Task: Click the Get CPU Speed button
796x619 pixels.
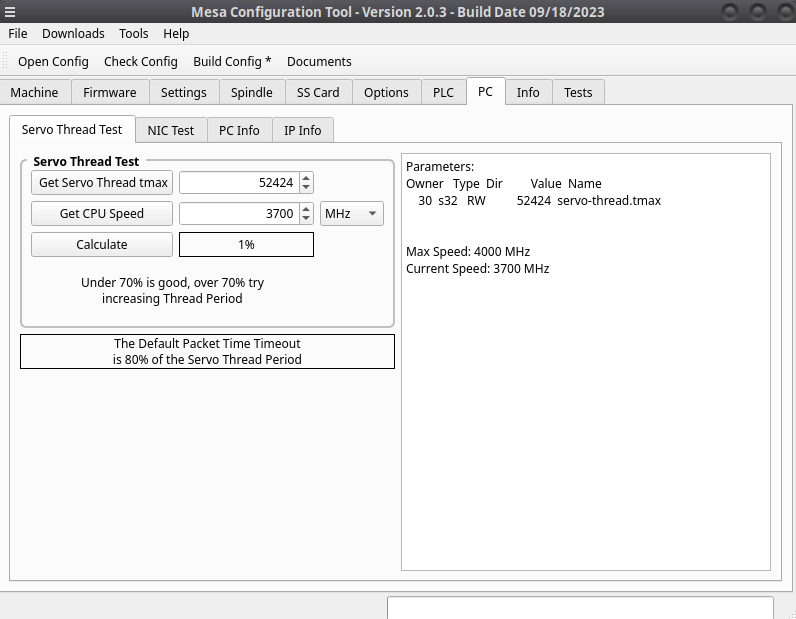Action: tap(102, 214)
